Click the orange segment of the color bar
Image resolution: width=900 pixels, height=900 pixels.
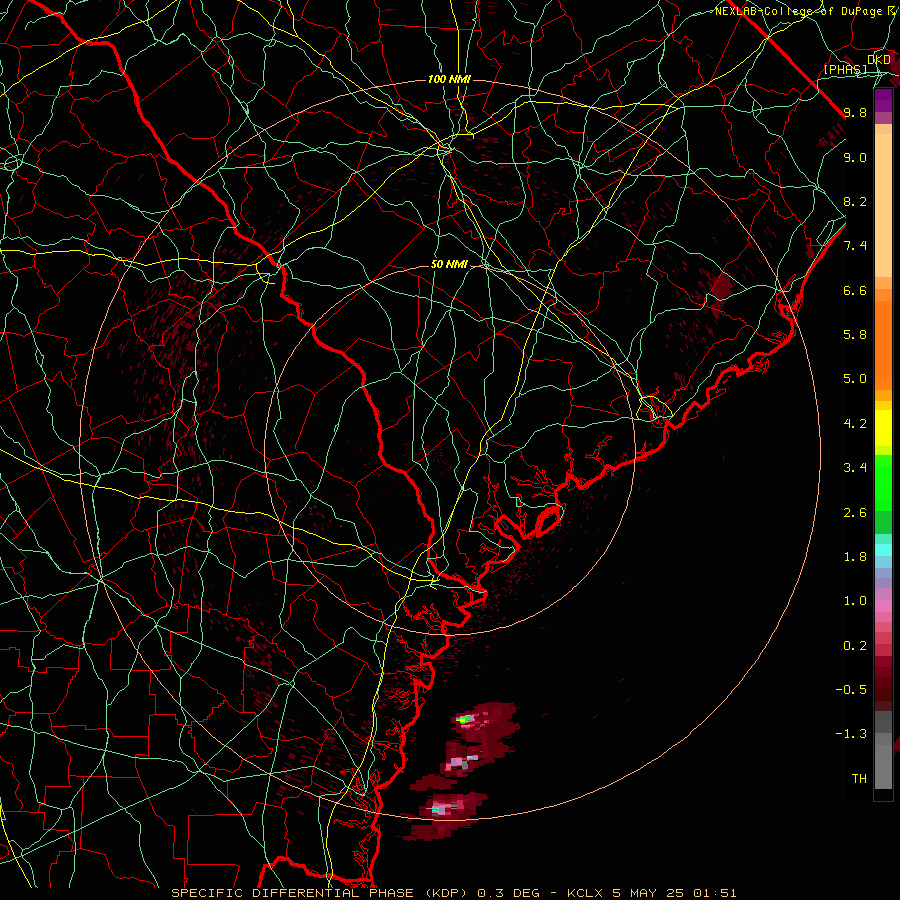[x=883, y=344]
